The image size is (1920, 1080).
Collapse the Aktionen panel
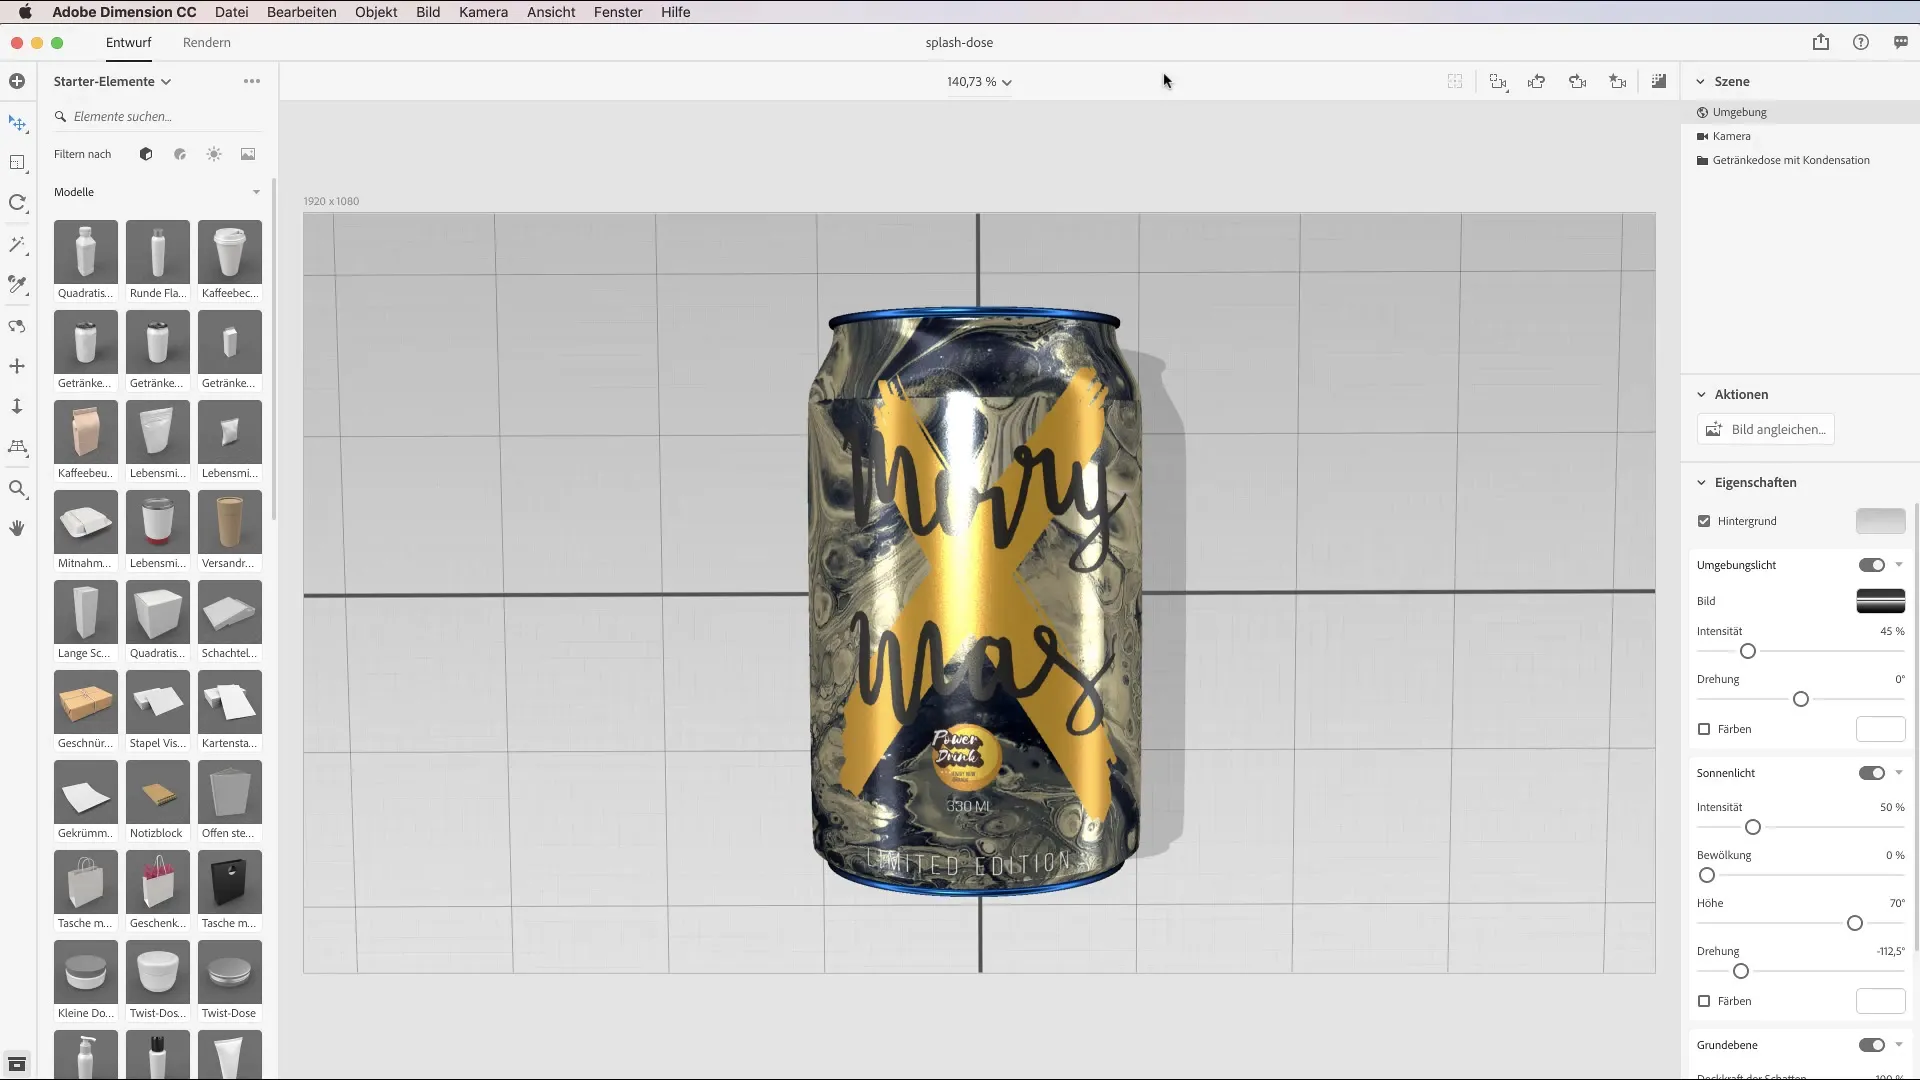[x=1701, y=395]
